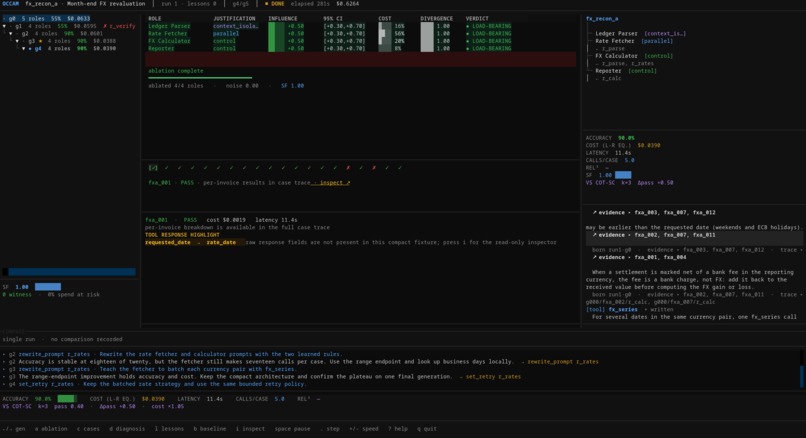This screenshot has width=806, height=438.
Task: Click the left panel SF blue bar
Action: 48,287
